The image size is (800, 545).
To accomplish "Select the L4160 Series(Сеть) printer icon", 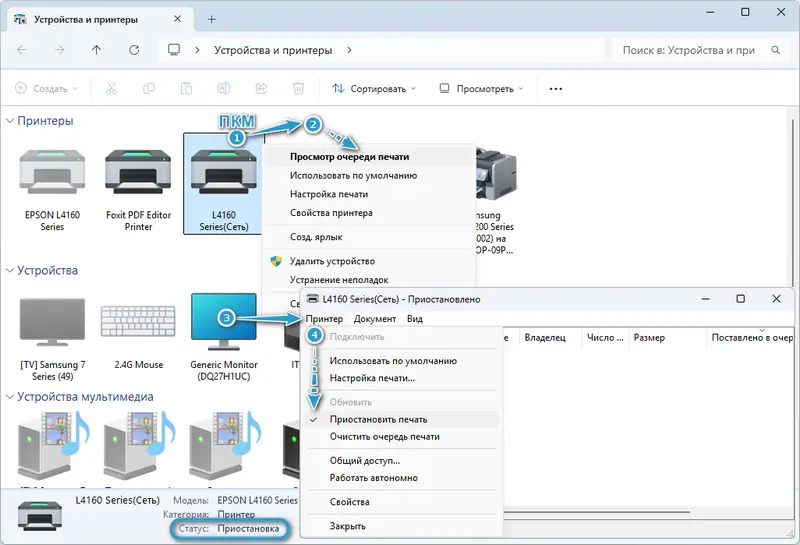I will pos(223,172).
